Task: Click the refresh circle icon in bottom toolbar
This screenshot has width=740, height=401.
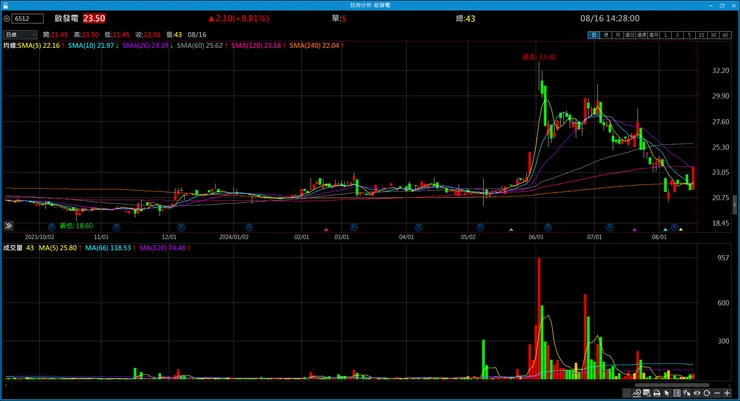Action: point(706,393)
